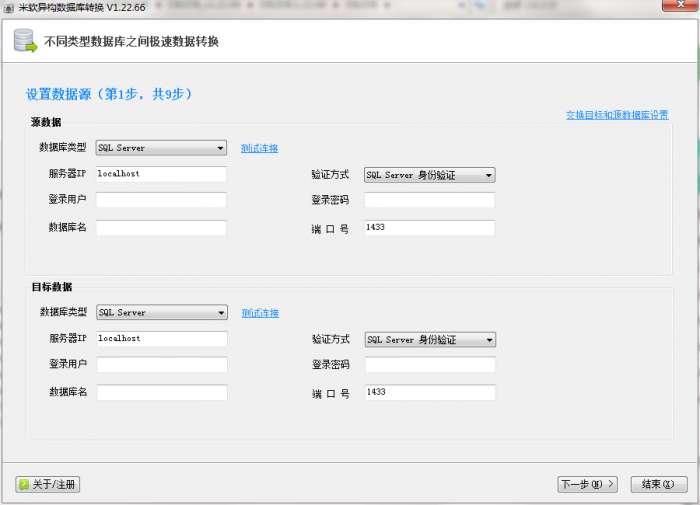
Task: Click the 交换目标和源数据库设置 link
Action: pyautogui.click(x=616, y=115)
